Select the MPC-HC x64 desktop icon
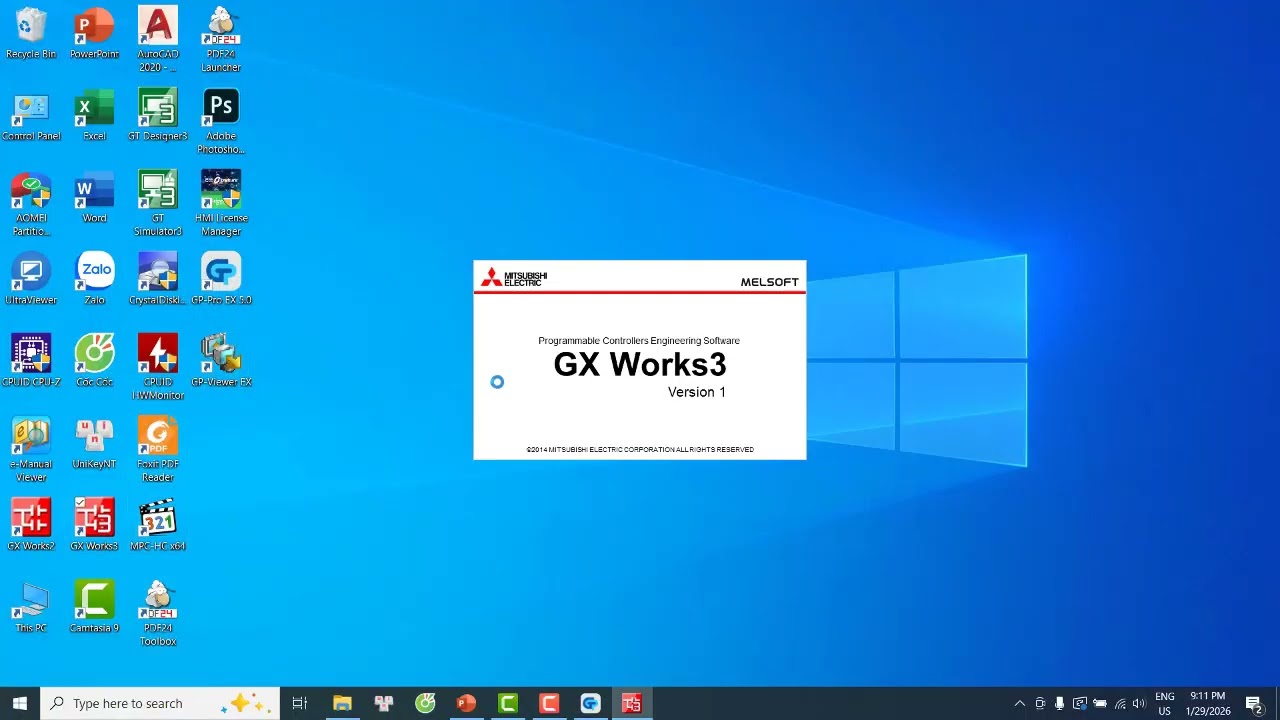 [158, 525]
